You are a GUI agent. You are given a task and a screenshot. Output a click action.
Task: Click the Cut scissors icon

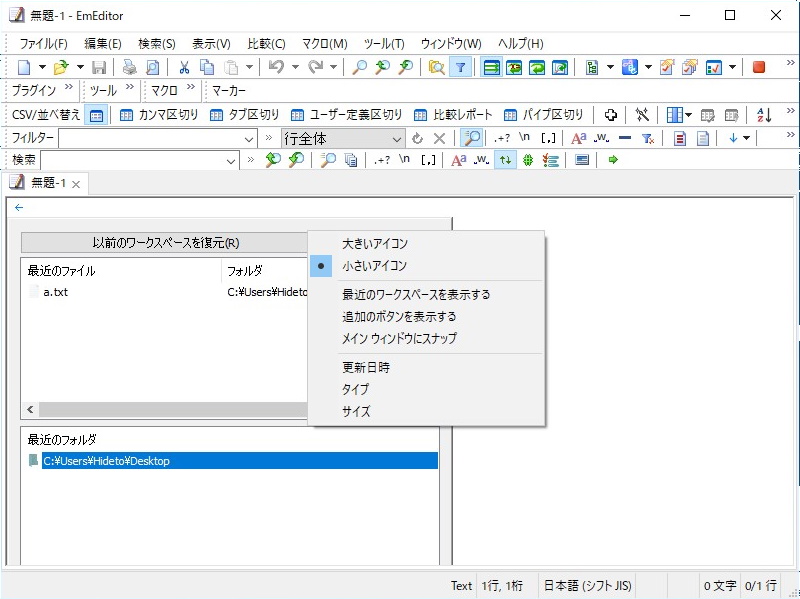tap(184, 67)
